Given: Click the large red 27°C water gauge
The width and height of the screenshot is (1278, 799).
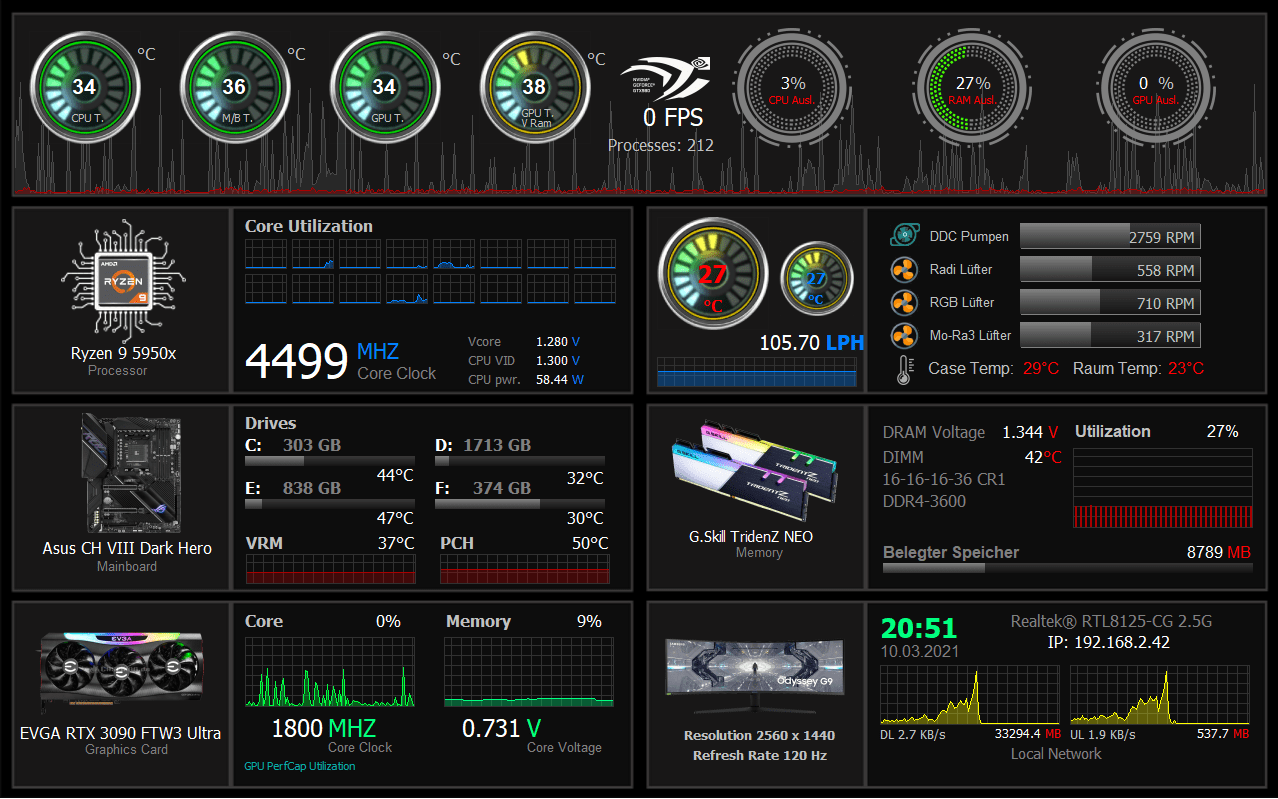Looking at the screenshot, I should pyautogui.click(x=713, y=274).
